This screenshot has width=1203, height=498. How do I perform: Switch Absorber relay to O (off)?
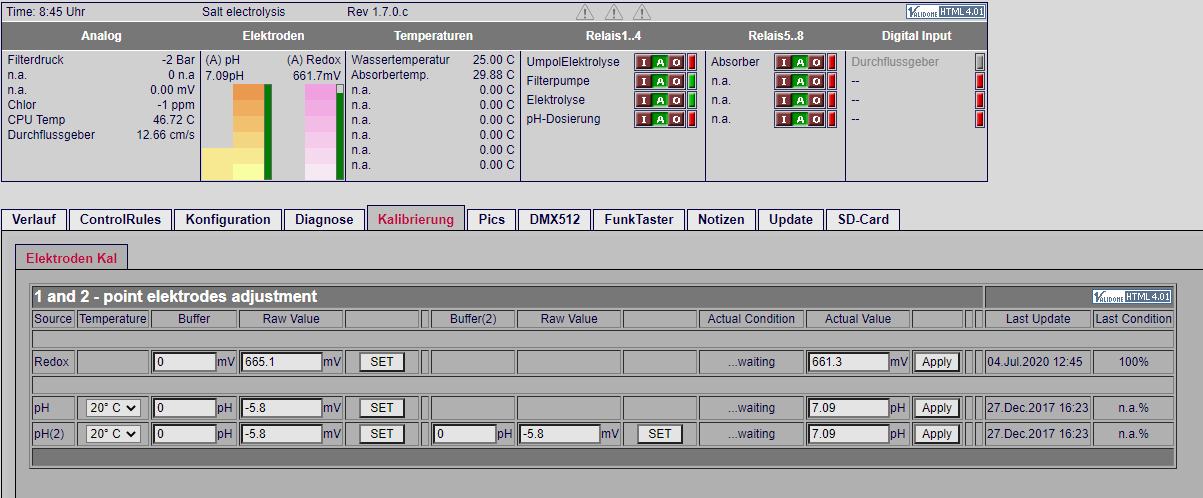coord(816,62)
